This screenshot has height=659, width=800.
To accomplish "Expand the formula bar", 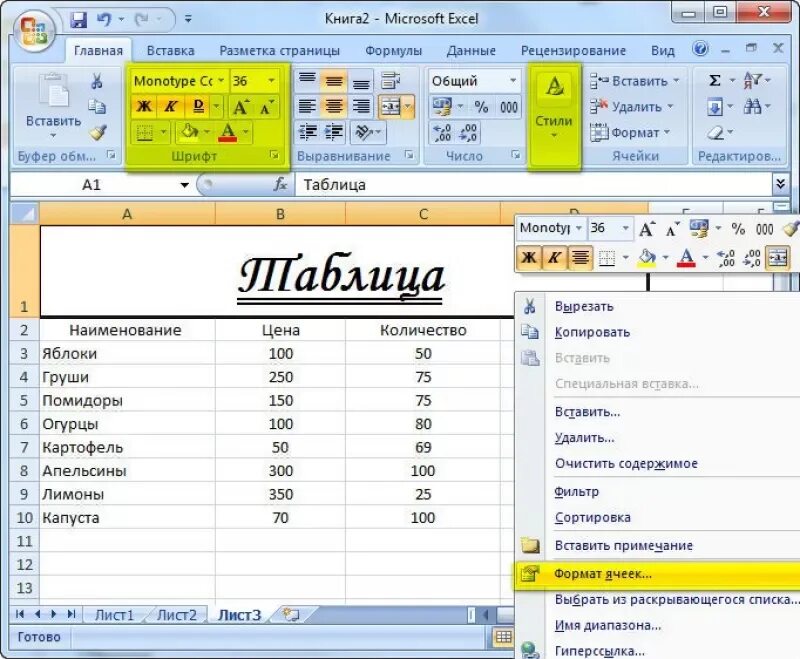I will 780,184.
